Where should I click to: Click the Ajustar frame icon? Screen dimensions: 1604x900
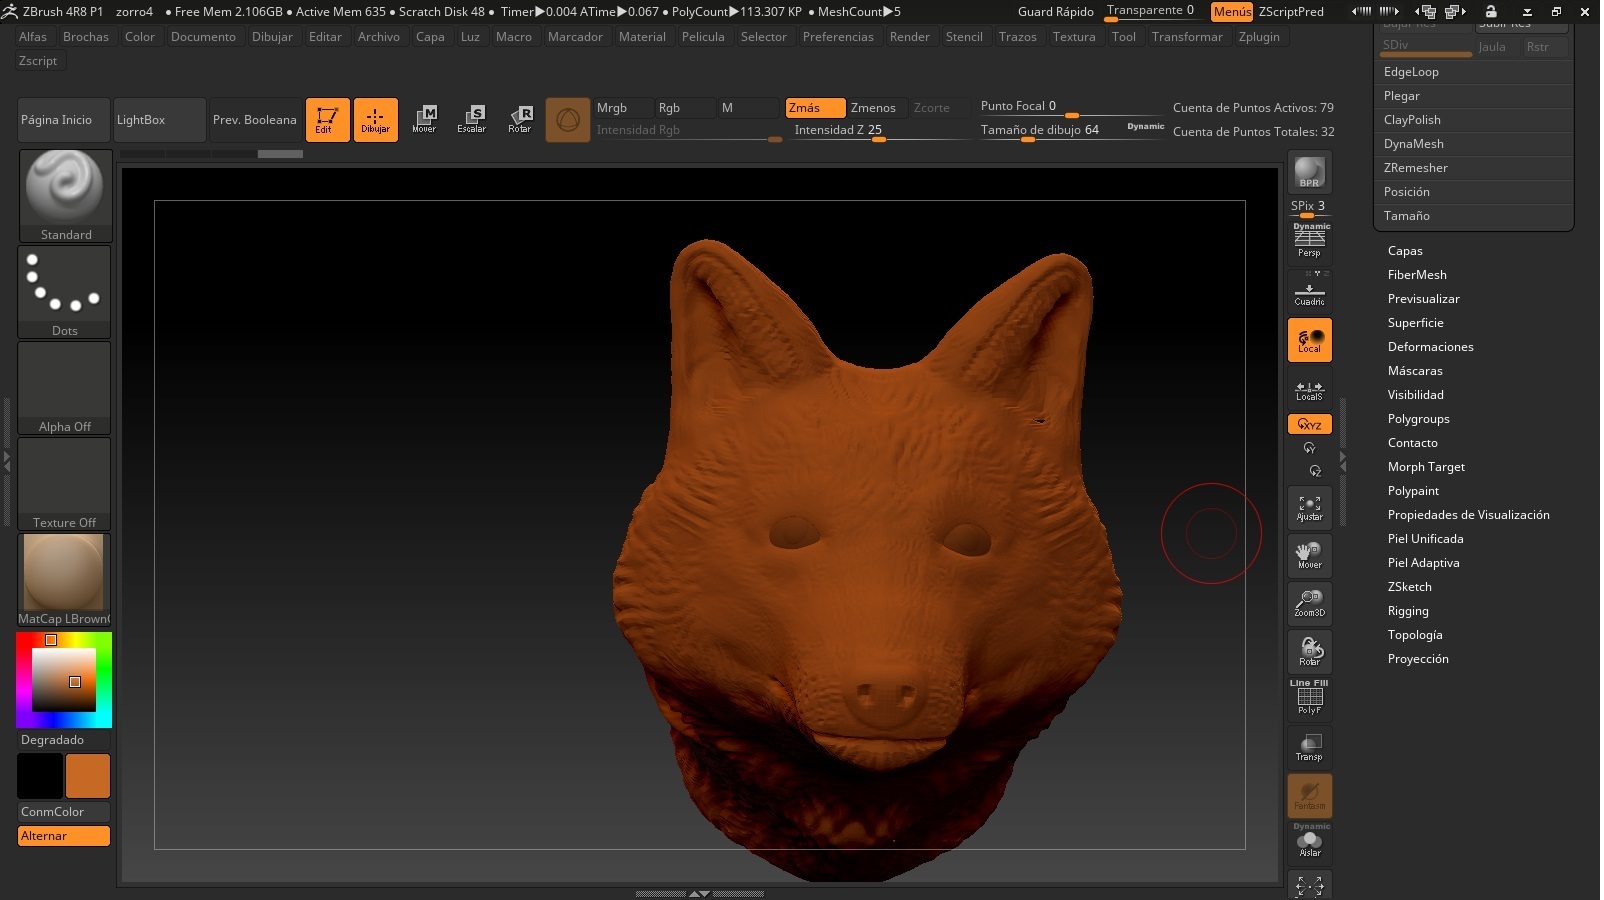point(1309,508)
